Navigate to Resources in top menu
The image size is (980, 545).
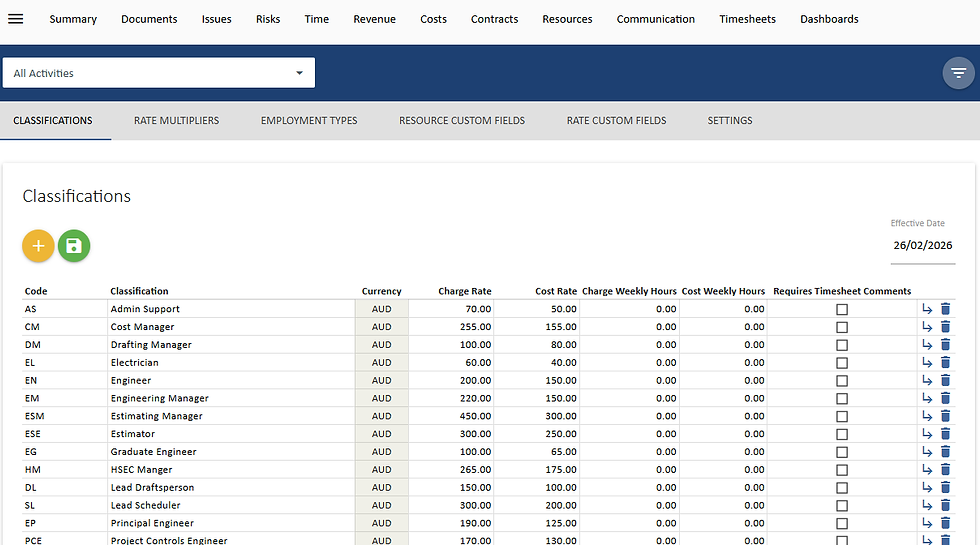568,19
